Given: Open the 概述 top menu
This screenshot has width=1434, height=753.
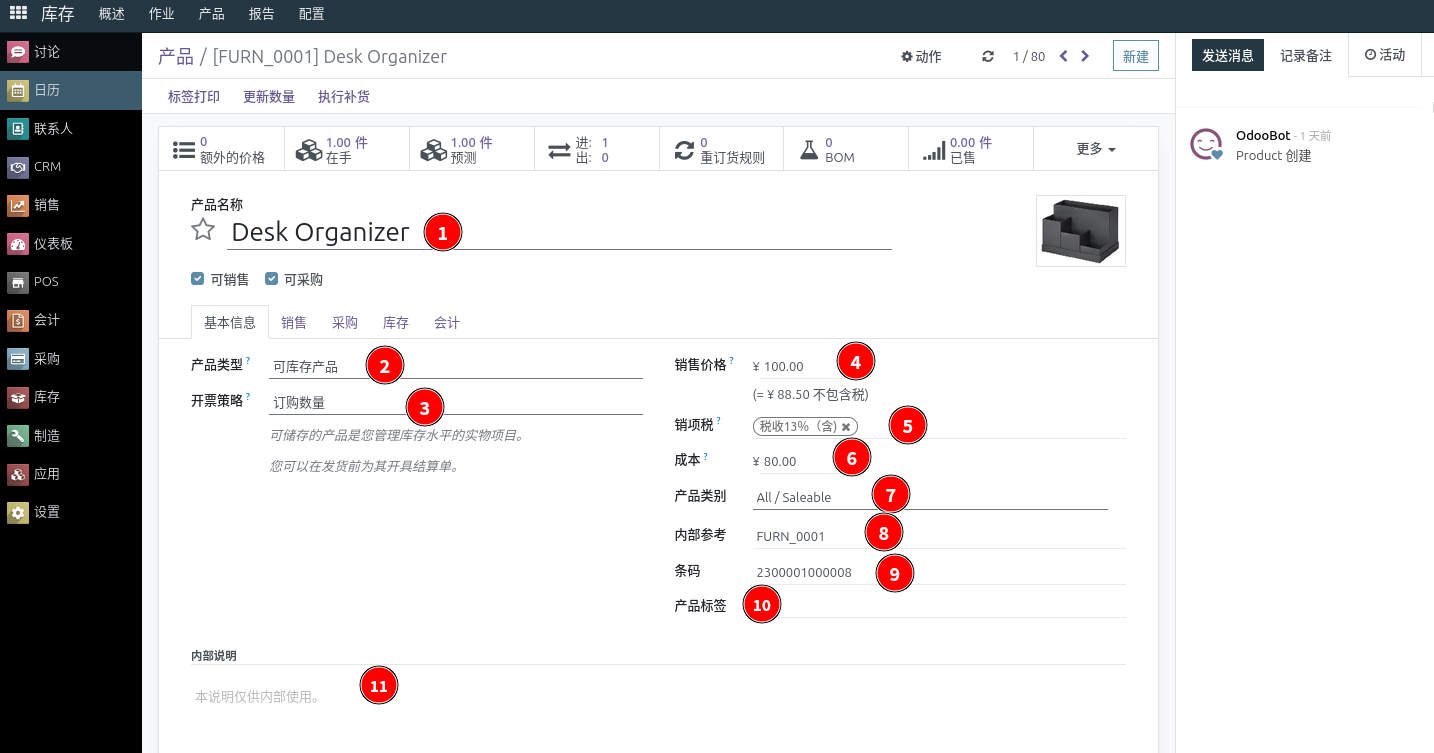Looking at the screenshot, I should coord(112,14).
